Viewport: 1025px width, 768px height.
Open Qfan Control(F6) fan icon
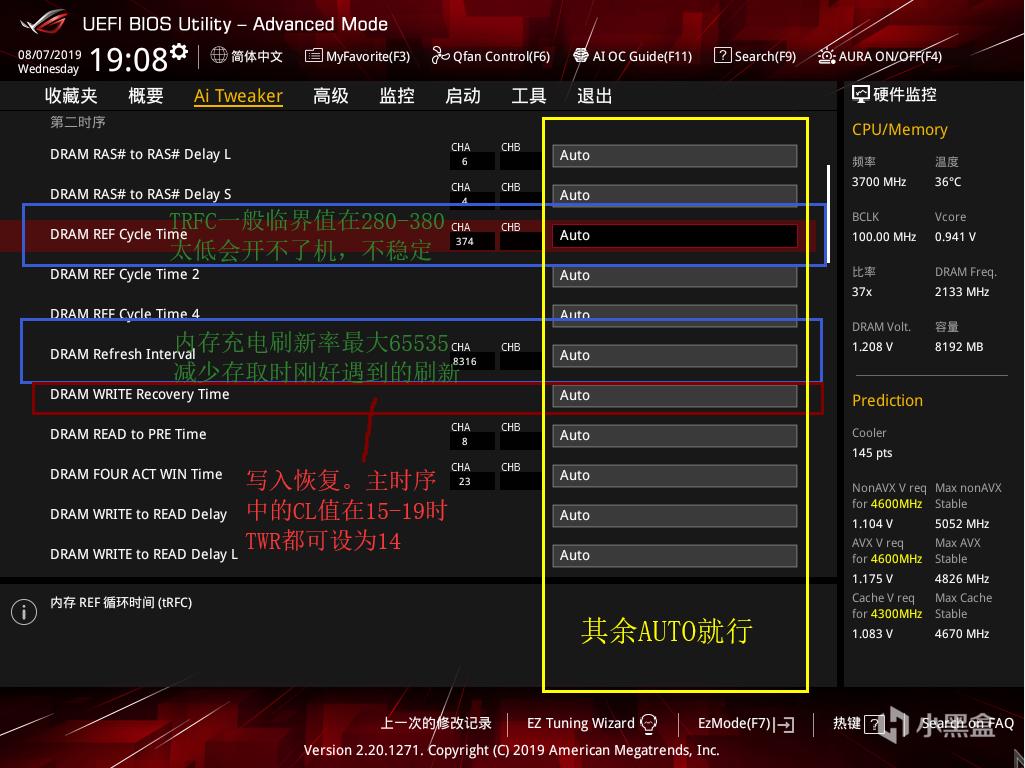441,56
